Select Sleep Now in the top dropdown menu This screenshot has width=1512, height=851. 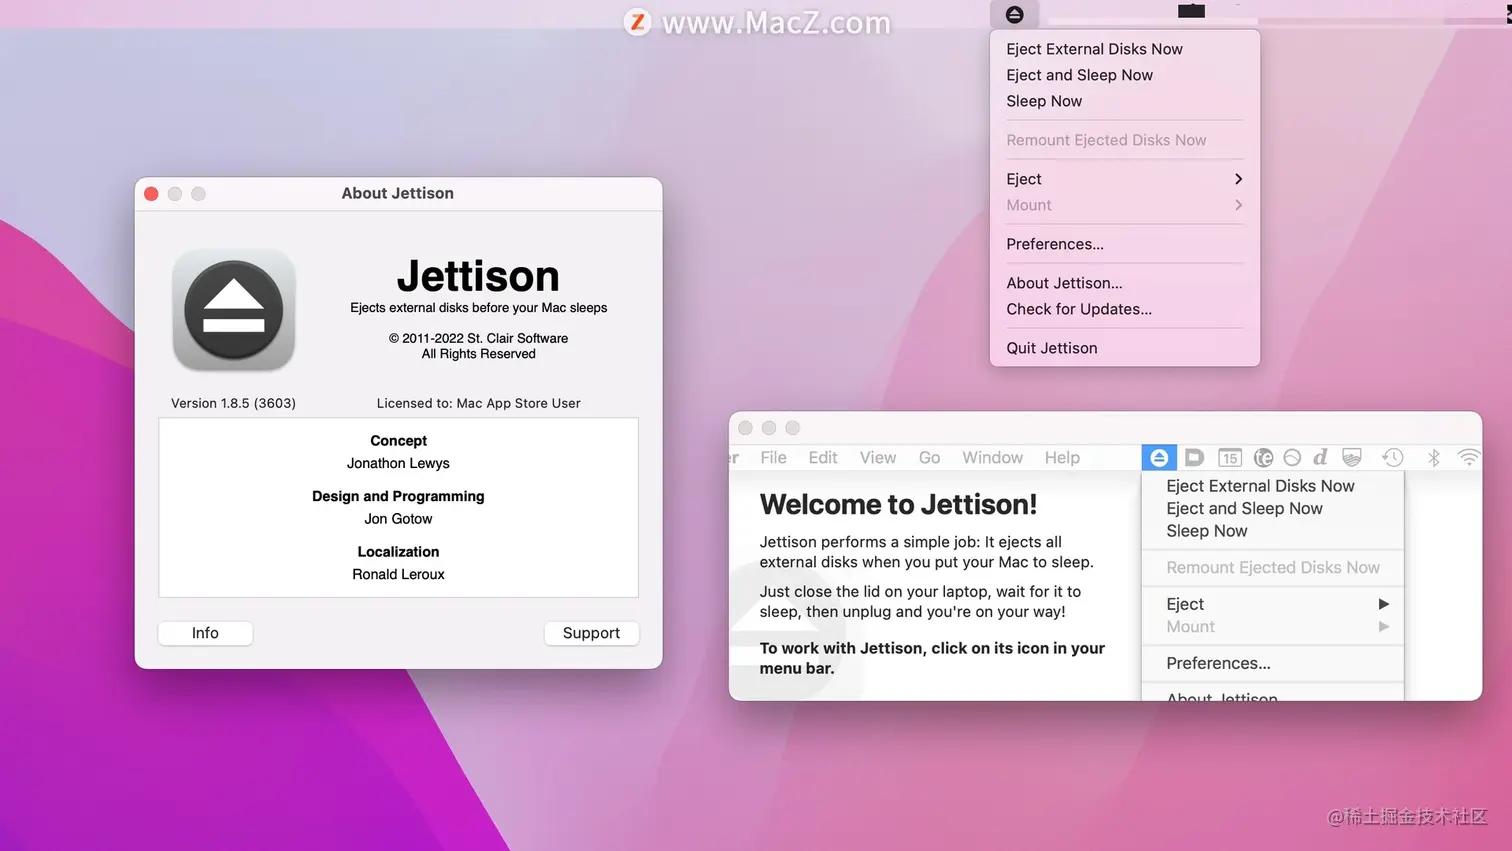pos(1044,101)
